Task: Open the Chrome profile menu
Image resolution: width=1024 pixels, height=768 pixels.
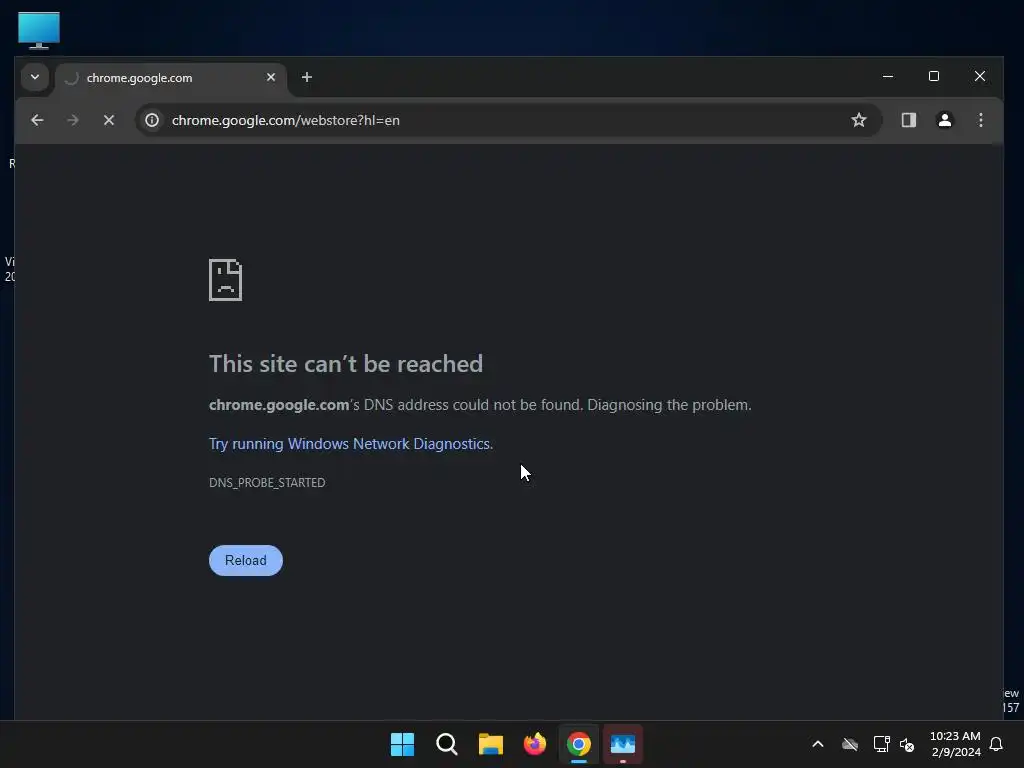Action: pos(944,120)
